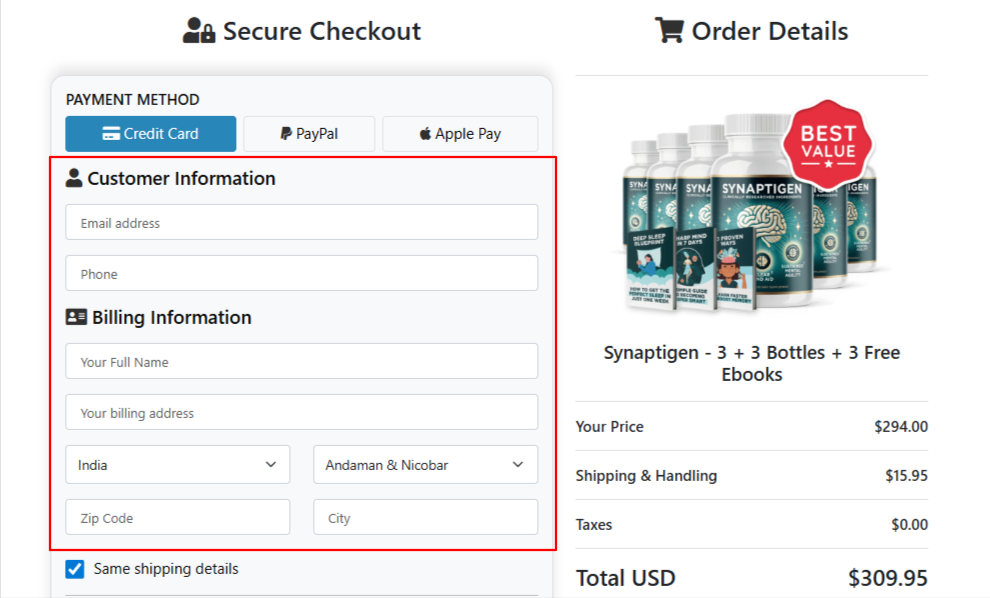Click the PayPal logo icon
Image resolution: width=990 pixels, height=598 pixels.
[x=286, y=134]
